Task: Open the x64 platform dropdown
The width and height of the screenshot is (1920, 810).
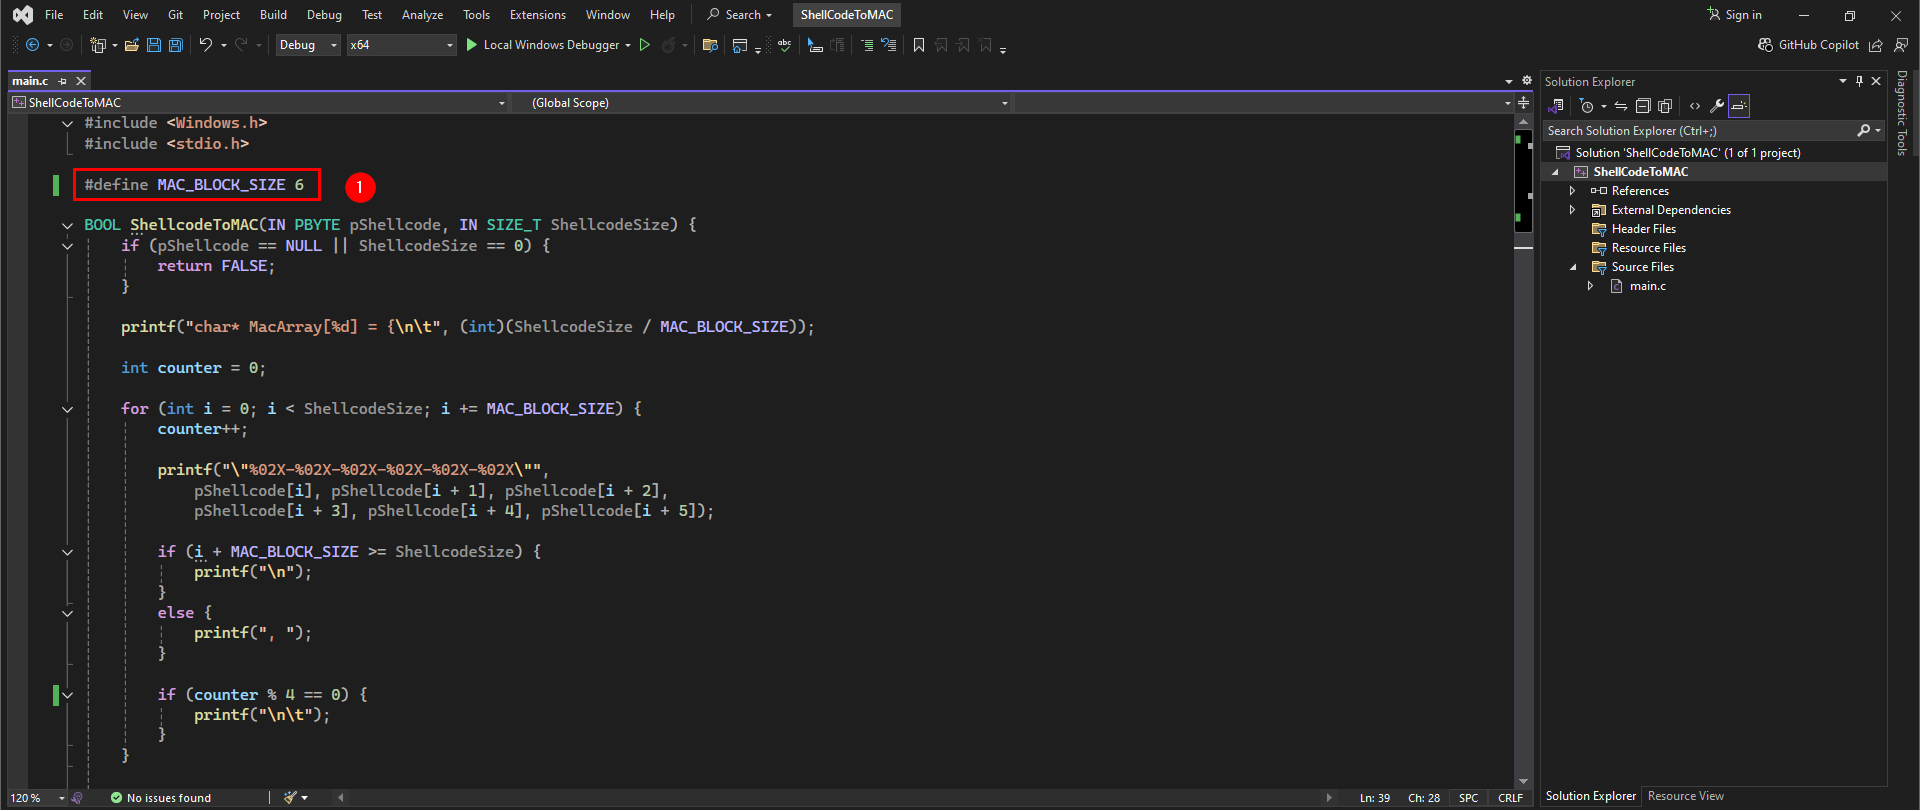Action: 401,45
